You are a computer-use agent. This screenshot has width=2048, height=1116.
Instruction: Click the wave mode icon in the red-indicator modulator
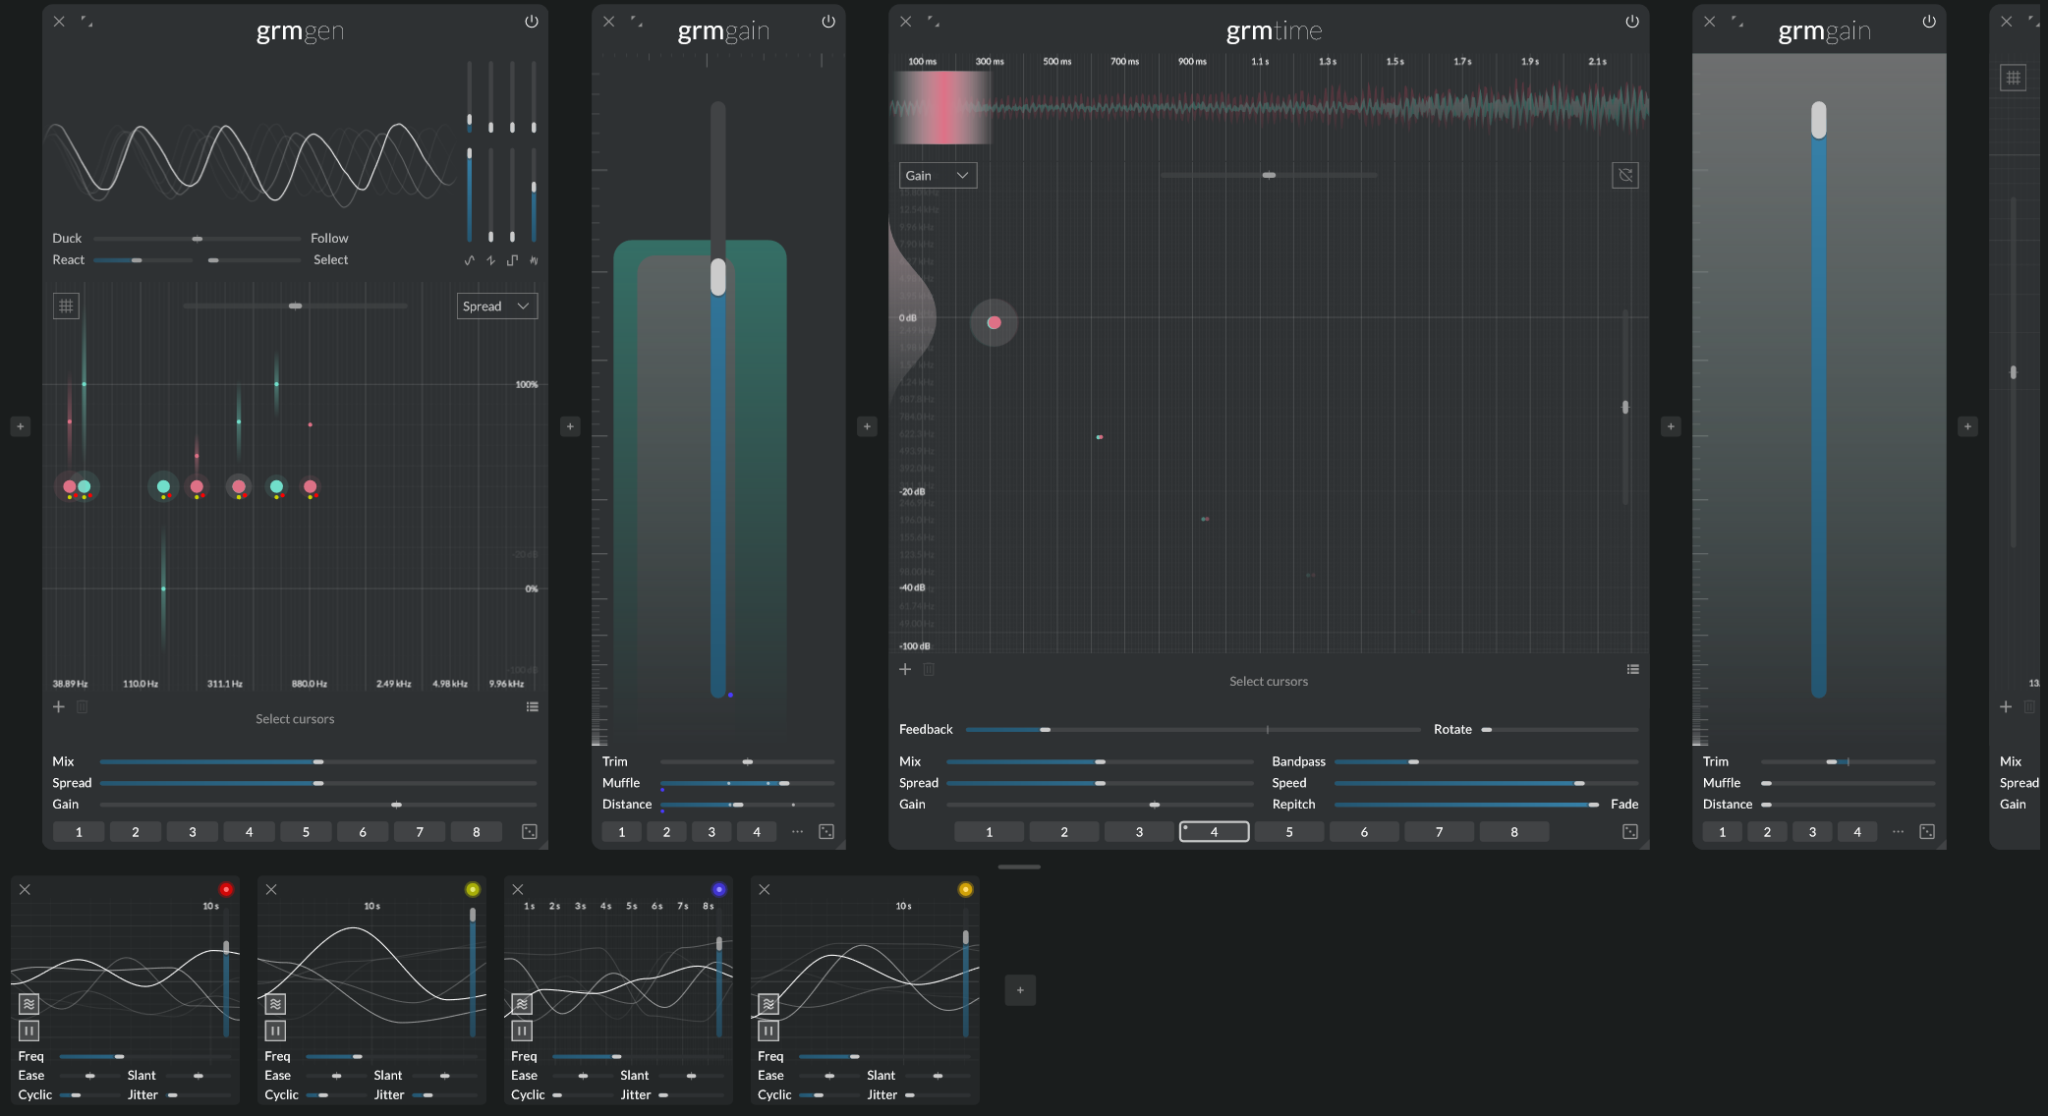click(29, 1003)
